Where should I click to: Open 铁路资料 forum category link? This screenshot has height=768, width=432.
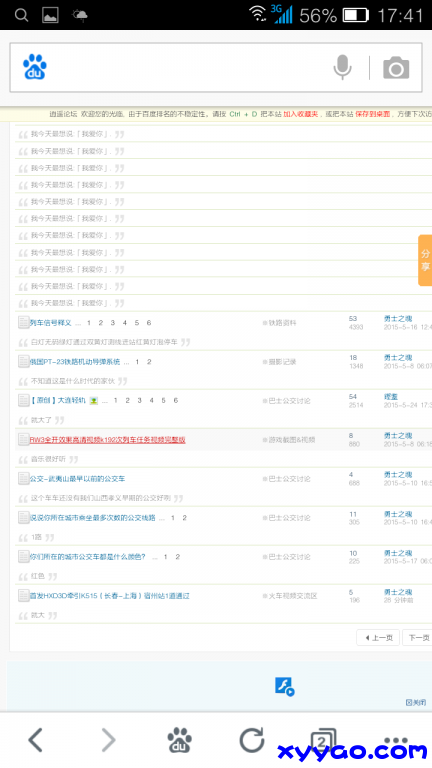click(x=282, y=323)
